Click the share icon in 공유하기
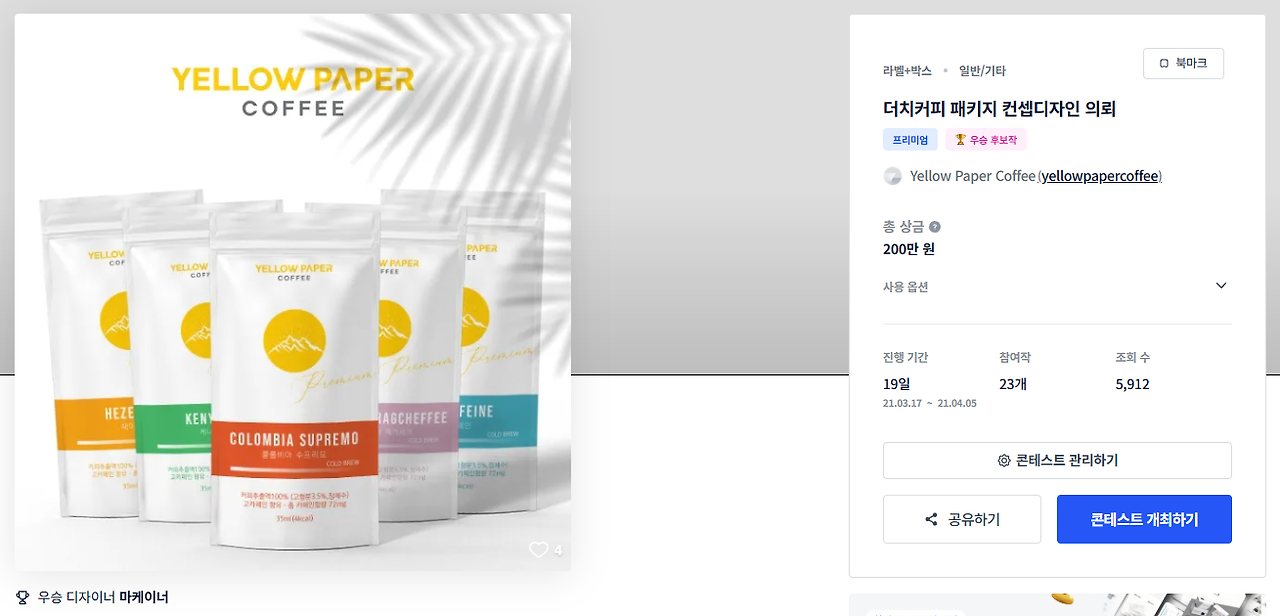 (931, 520)
